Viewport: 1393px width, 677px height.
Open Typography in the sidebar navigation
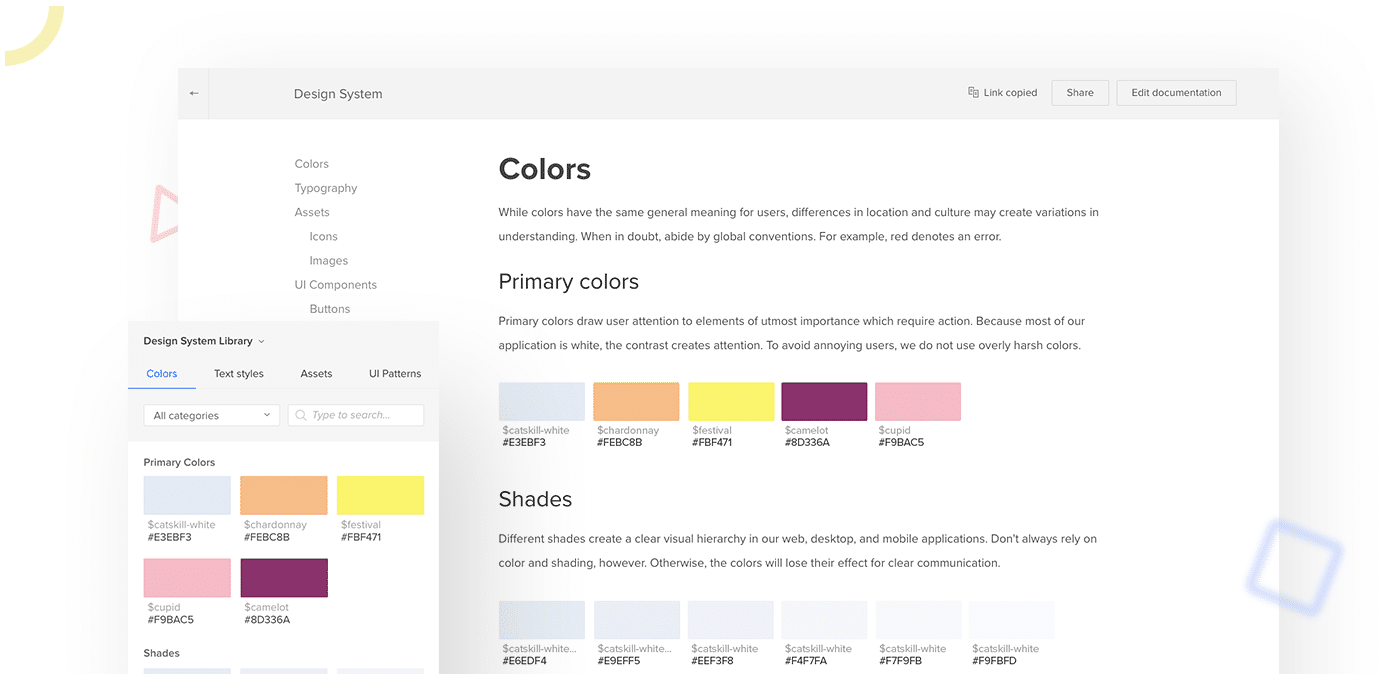point(326,188)
